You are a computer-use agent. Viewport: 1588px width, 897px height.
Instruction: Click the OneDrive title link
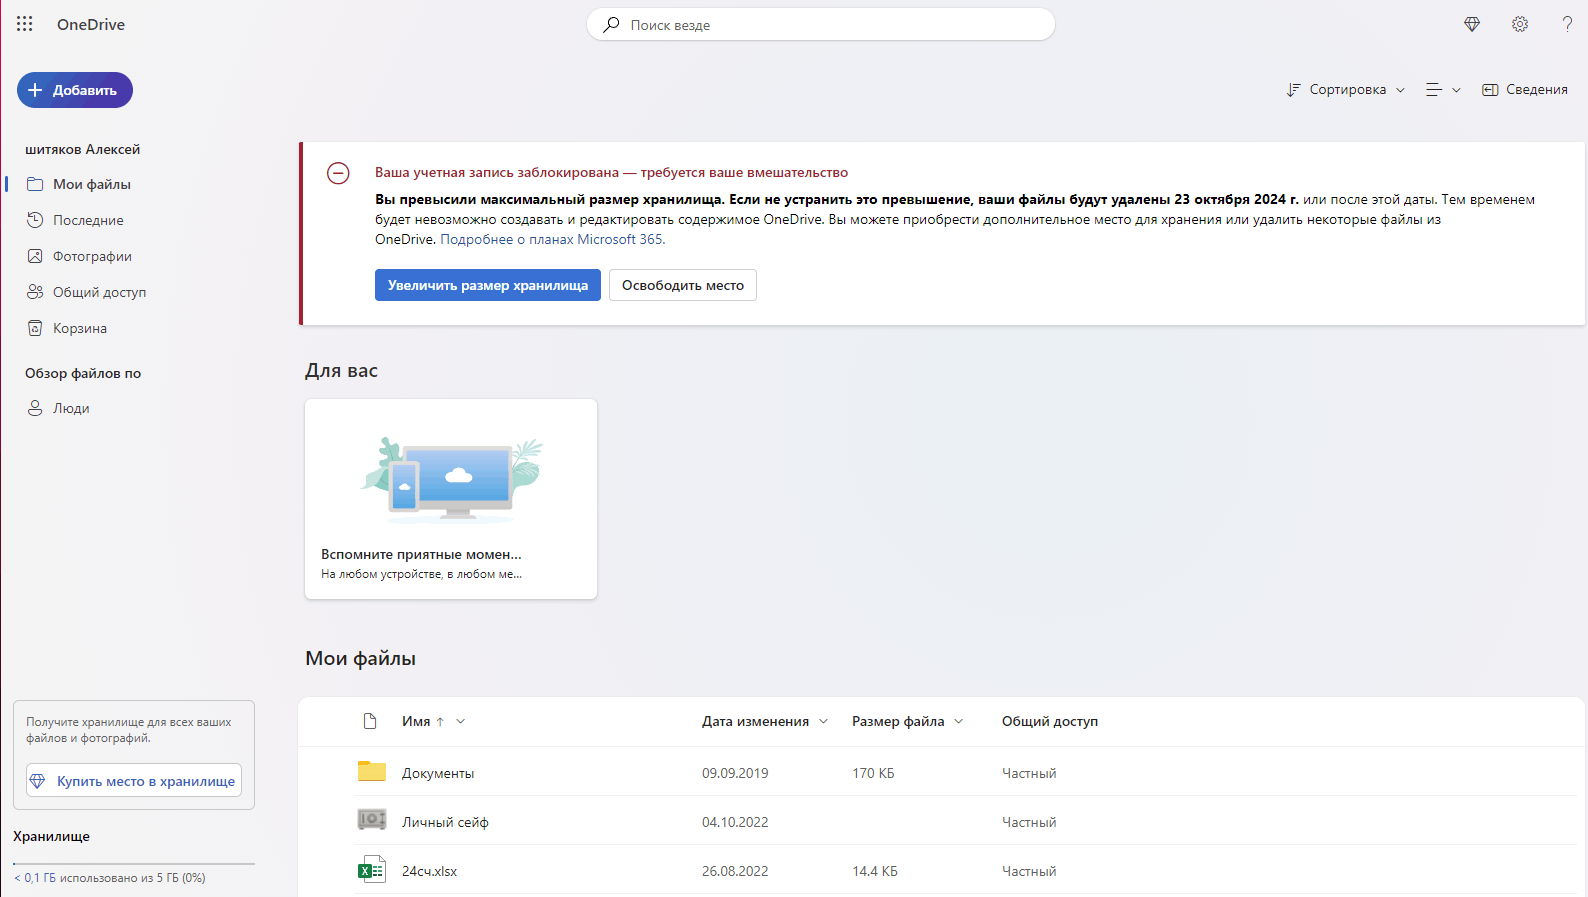pos(91,24)
